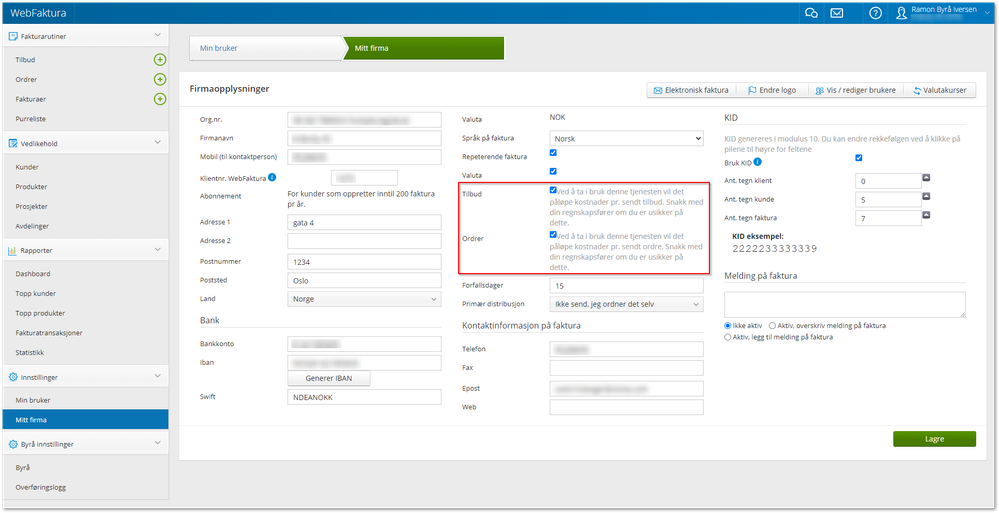Collapse the Fakturarutiner section chevron
This screenshot has width=999, height=513.
click(158, 36)
